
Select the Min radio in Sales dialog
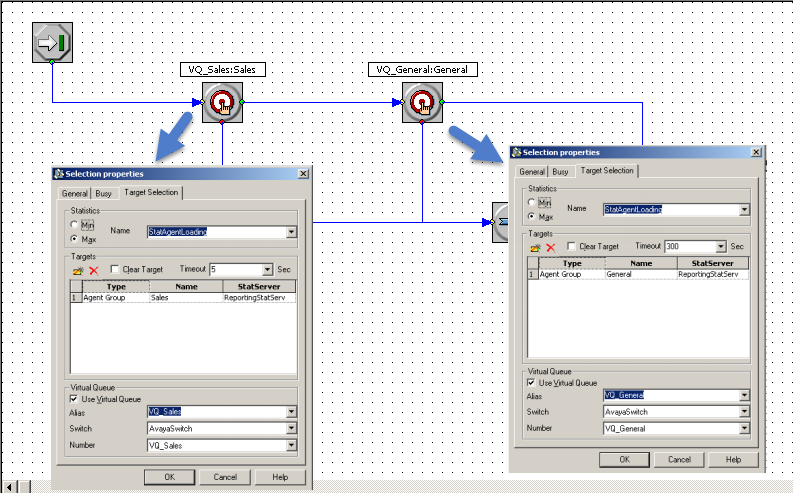coord(74,225)
